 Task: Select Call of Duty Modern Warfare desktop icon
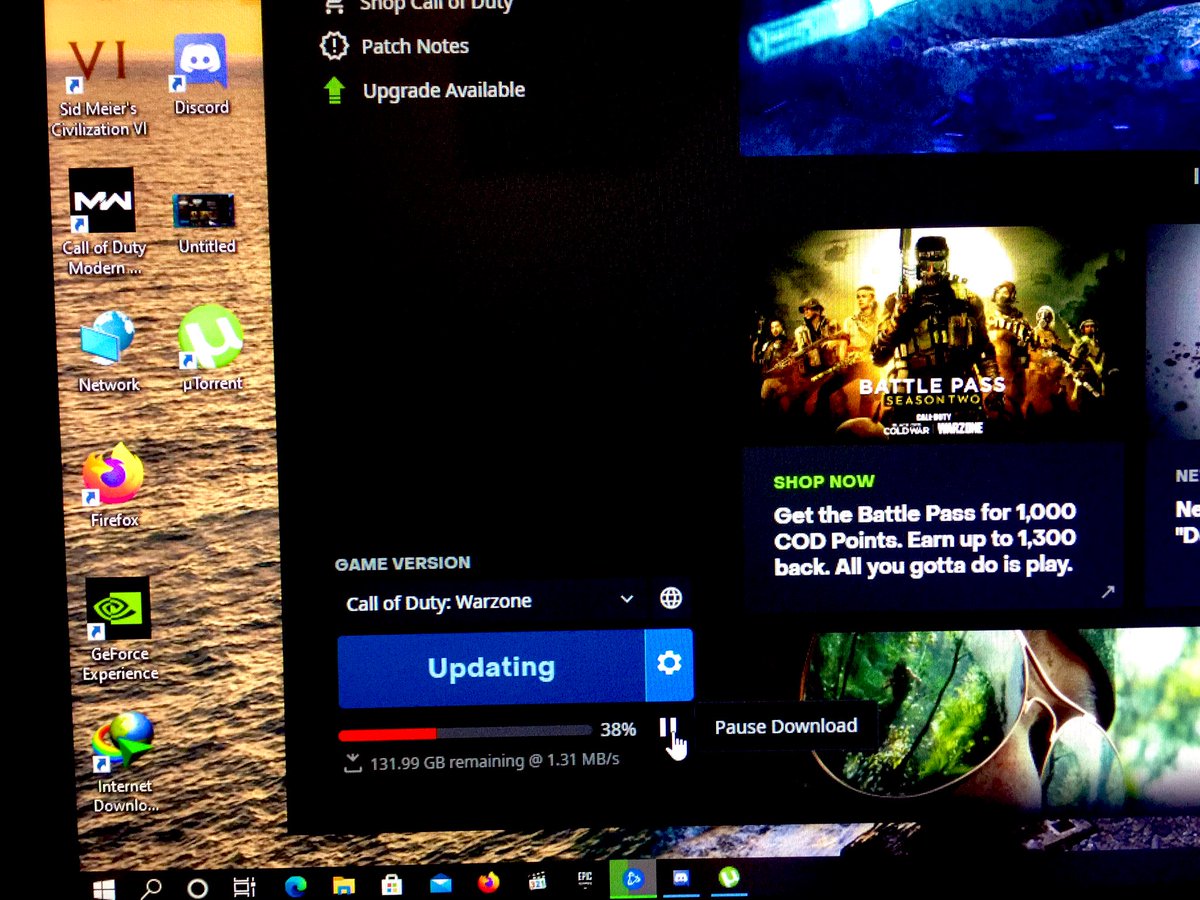[103, 221]
